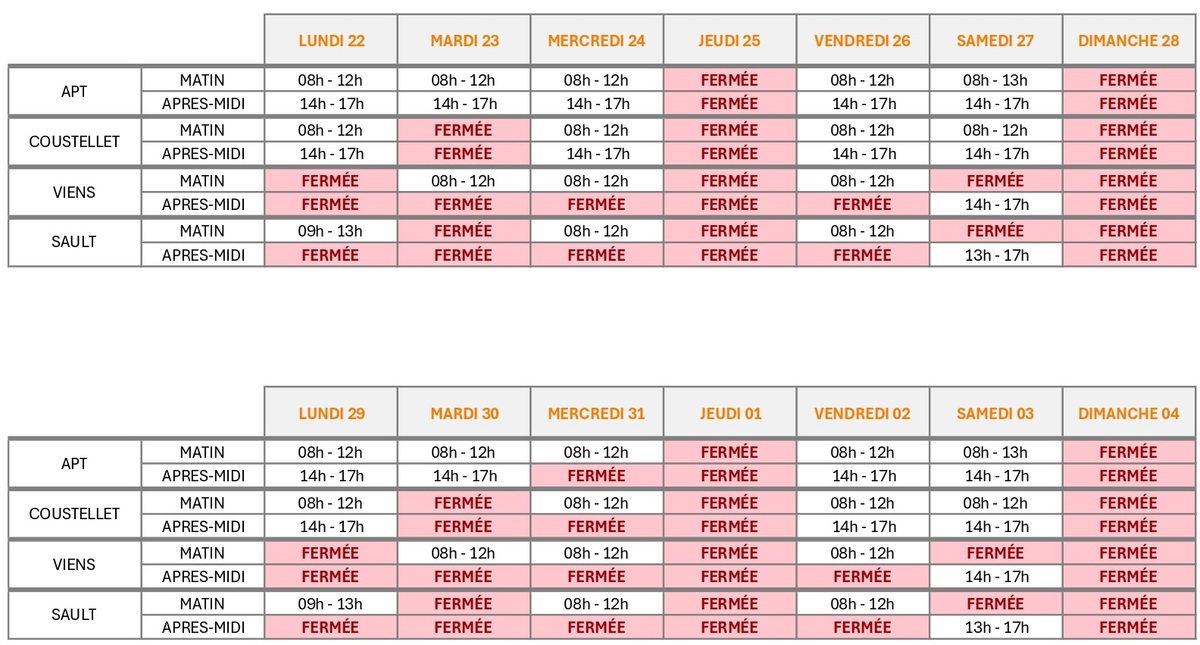Click the MARDI 30 column header
Screen dimensions: 1200x645
464,413
